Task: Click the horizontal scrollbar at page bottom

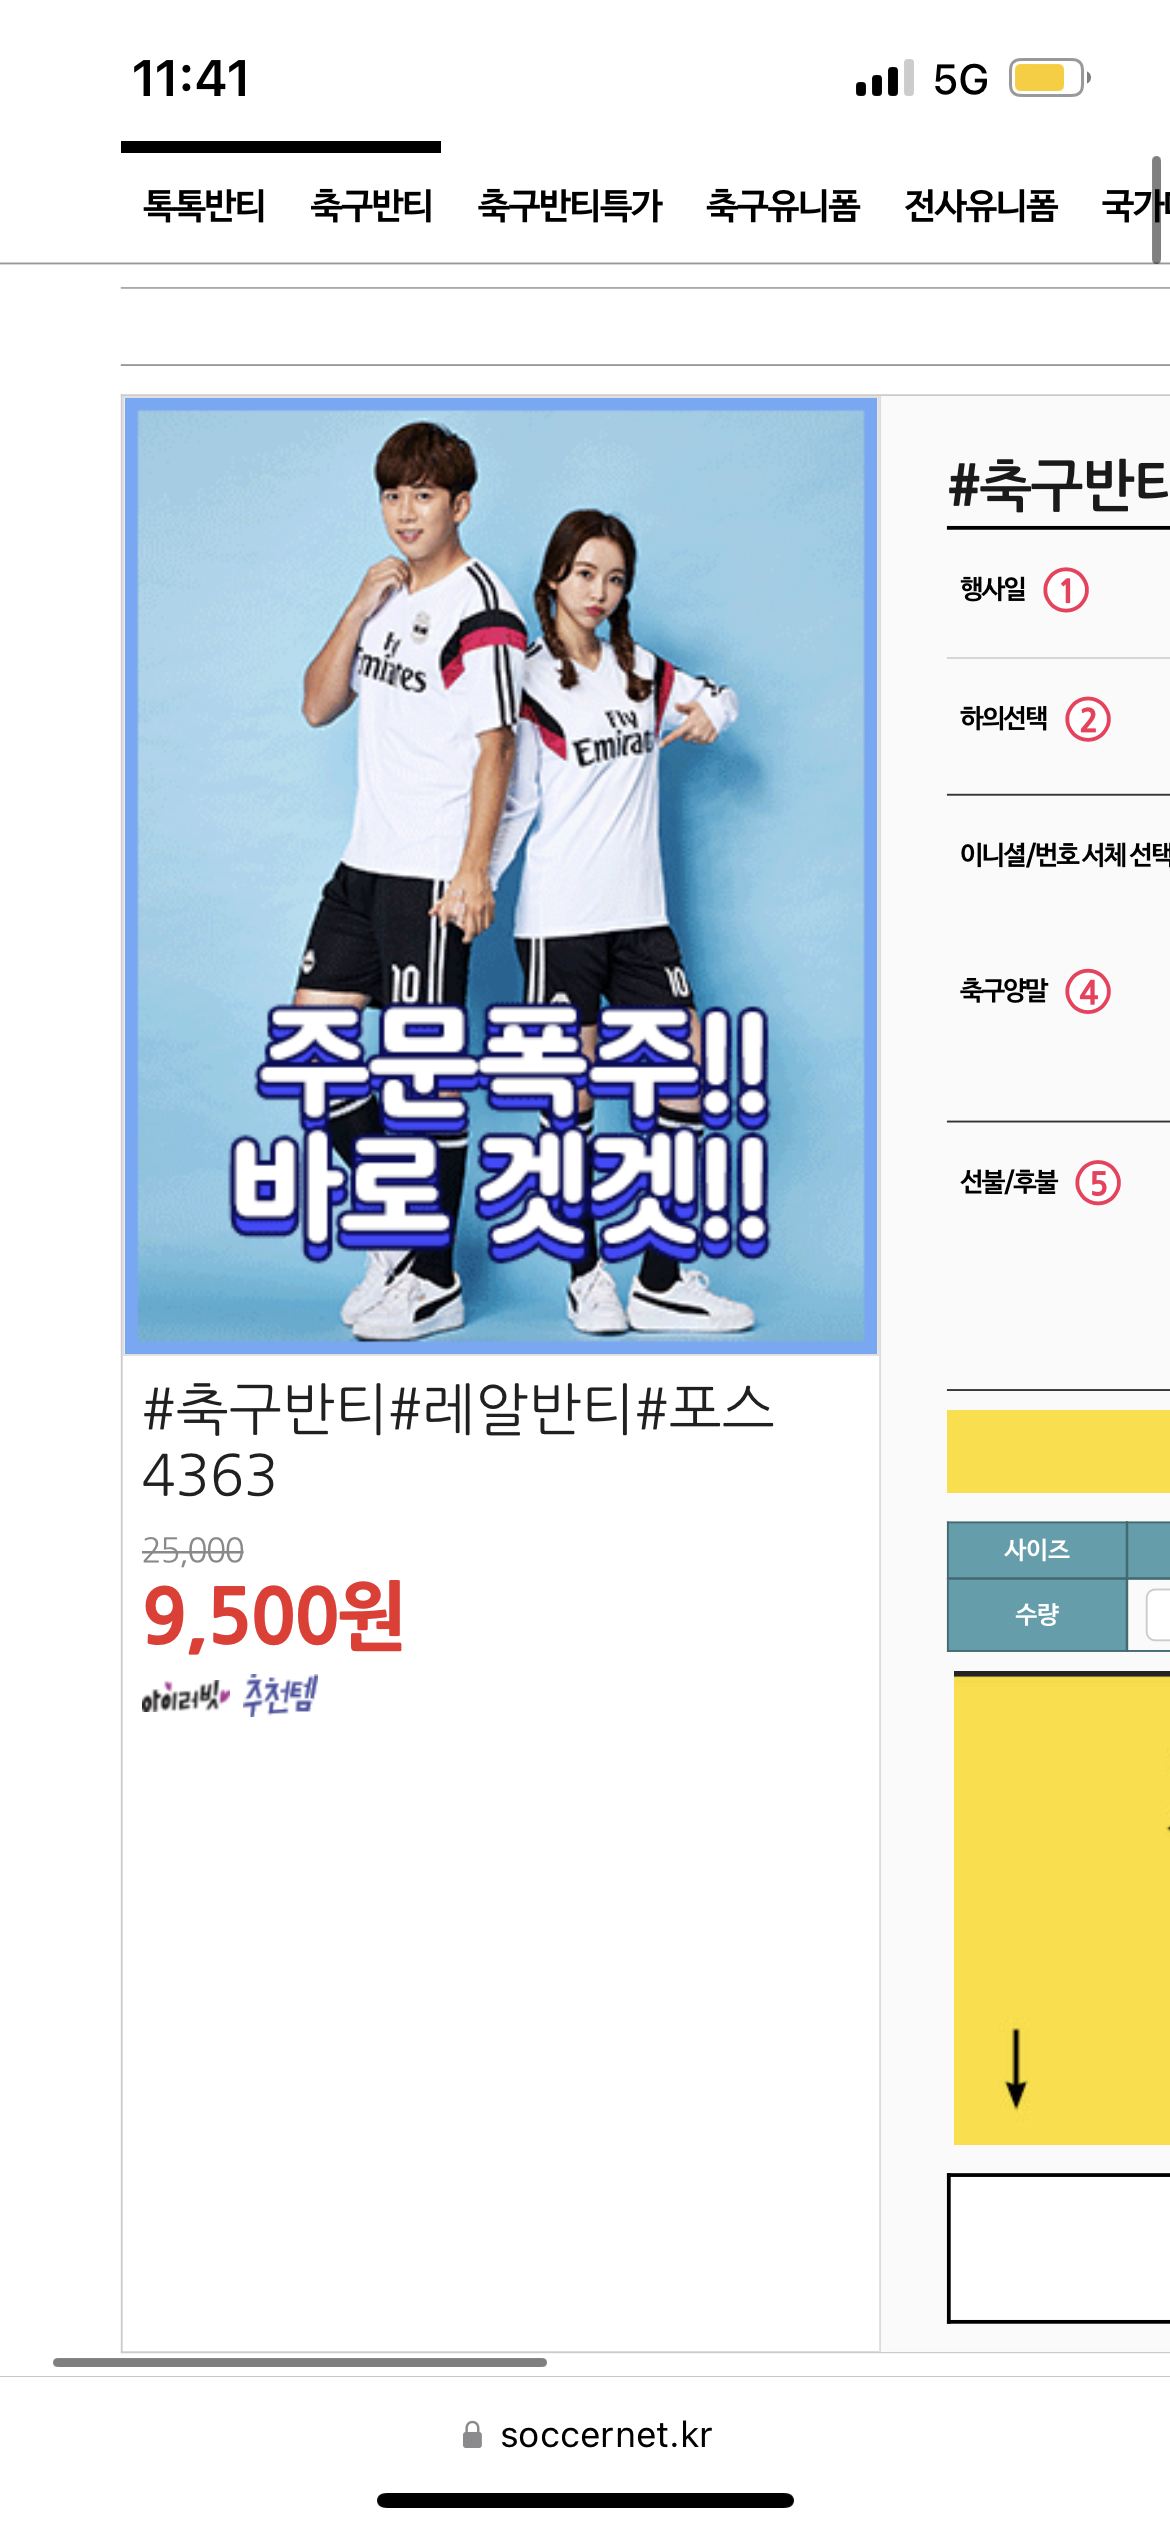Action: (x=300, y=2362)
